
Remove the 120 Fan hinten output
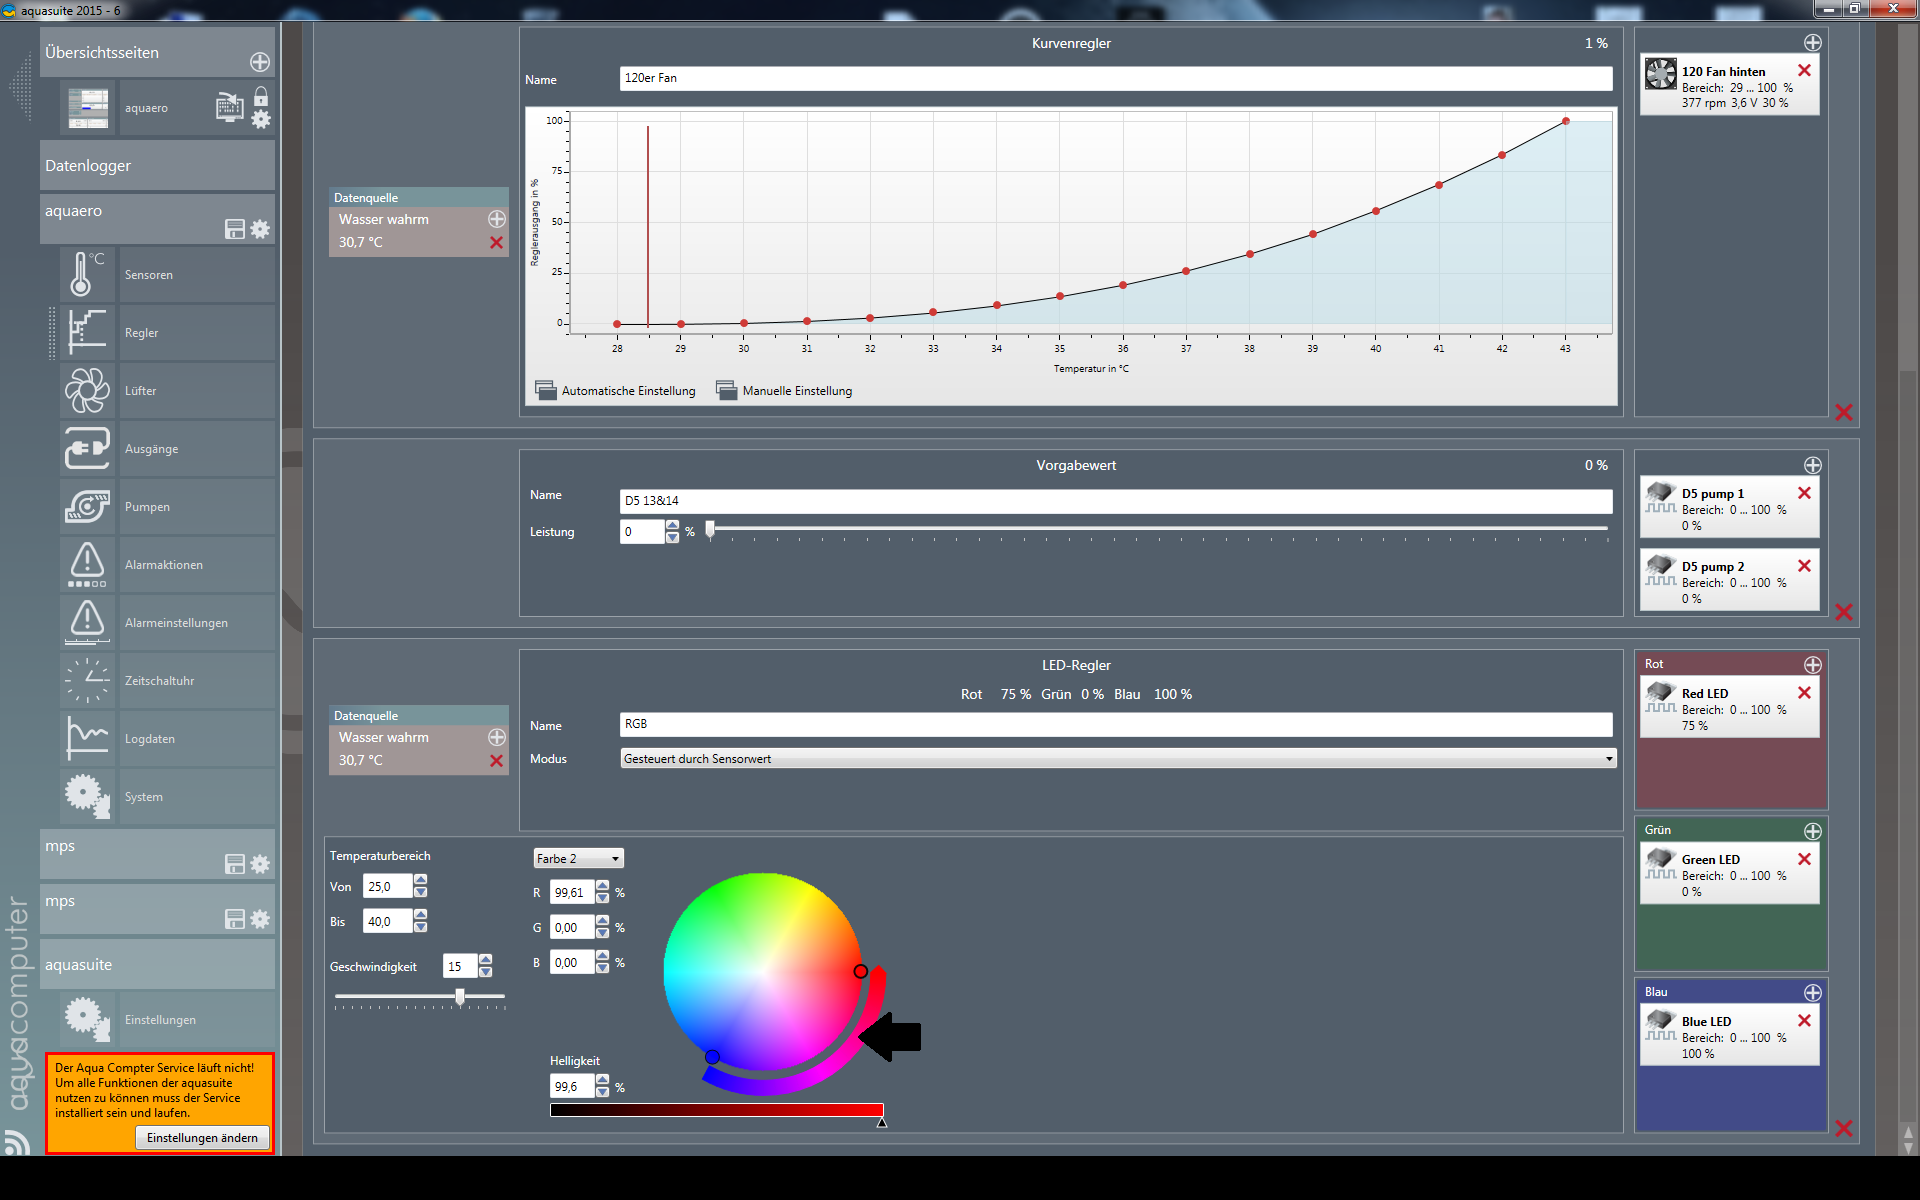tap(1804, 70)
